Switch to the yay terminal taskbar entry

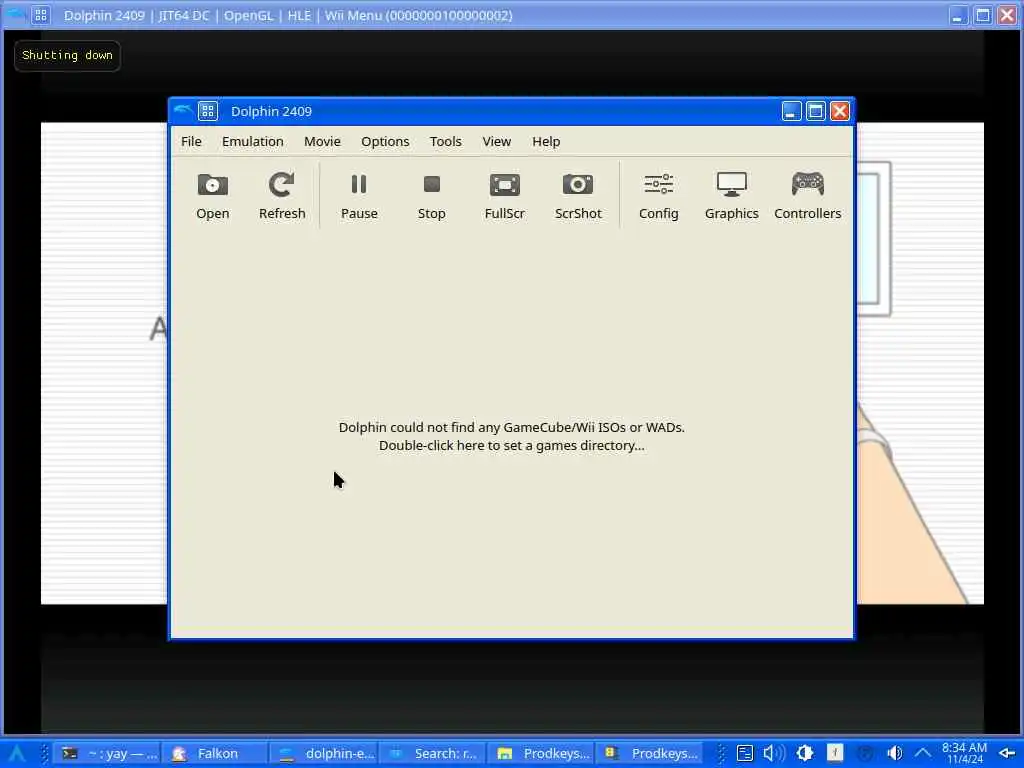tap(107, 754)
